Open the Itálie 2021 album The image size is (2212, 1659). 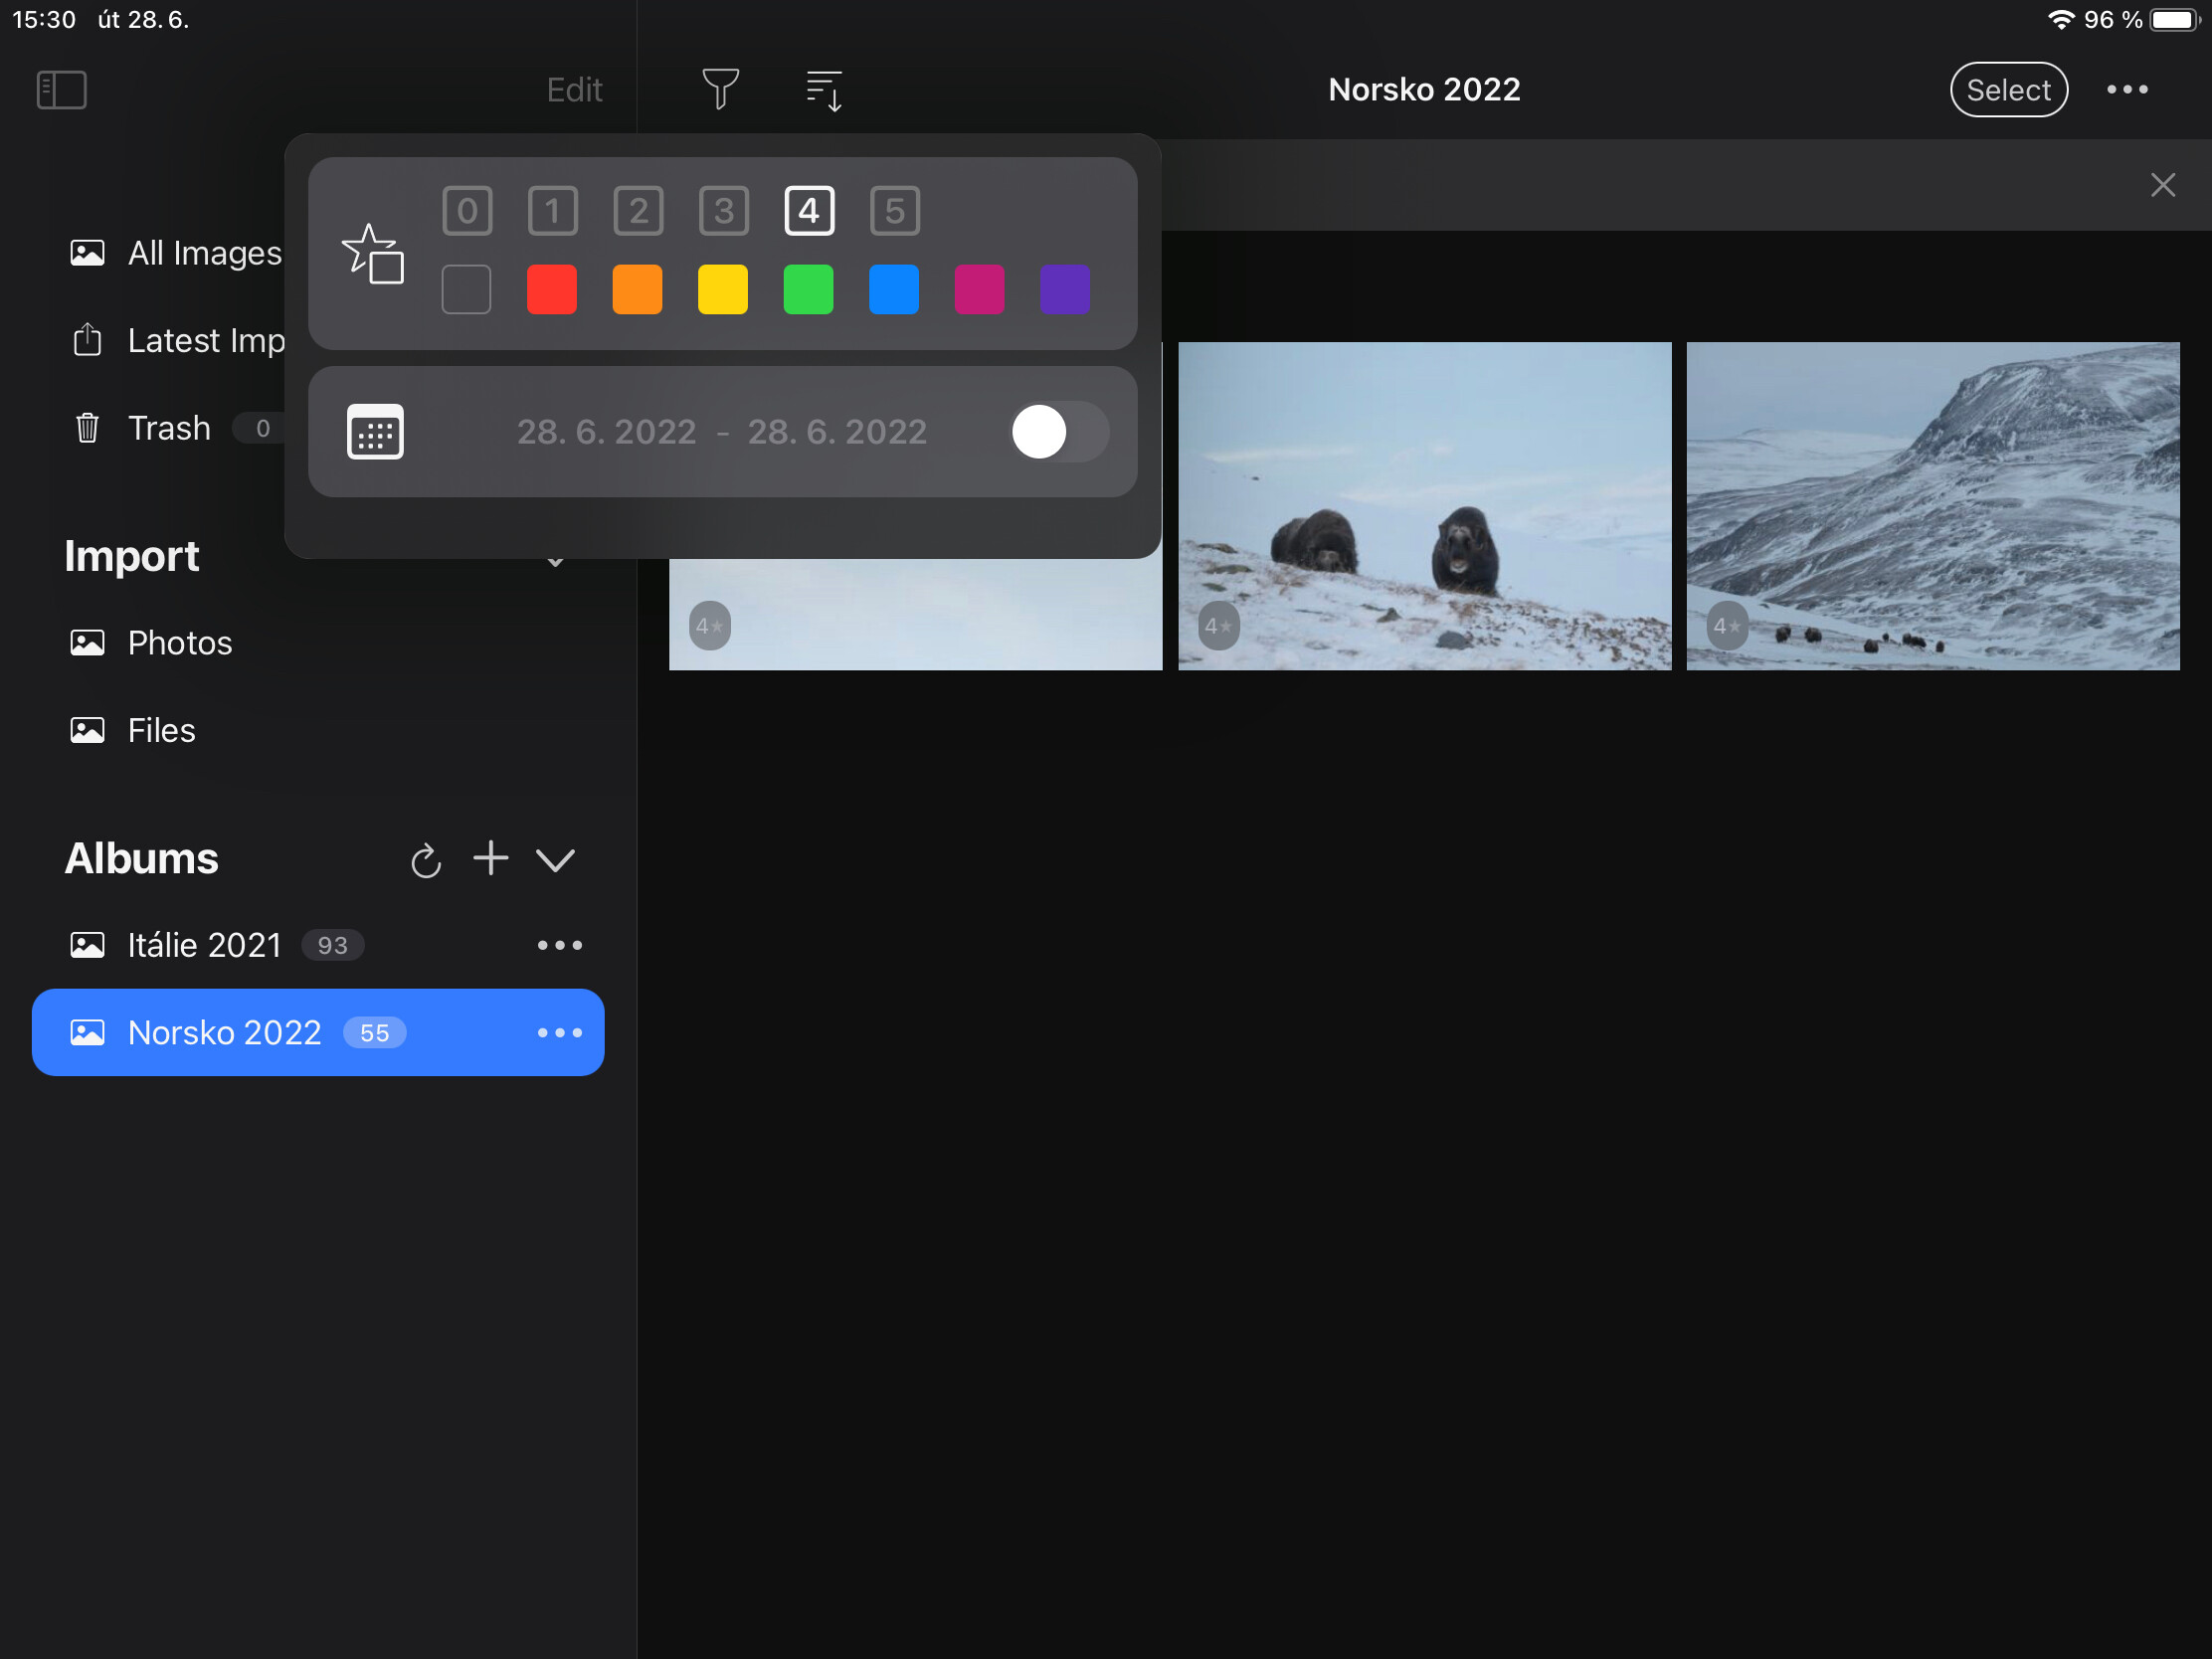(x=318, y=945)
